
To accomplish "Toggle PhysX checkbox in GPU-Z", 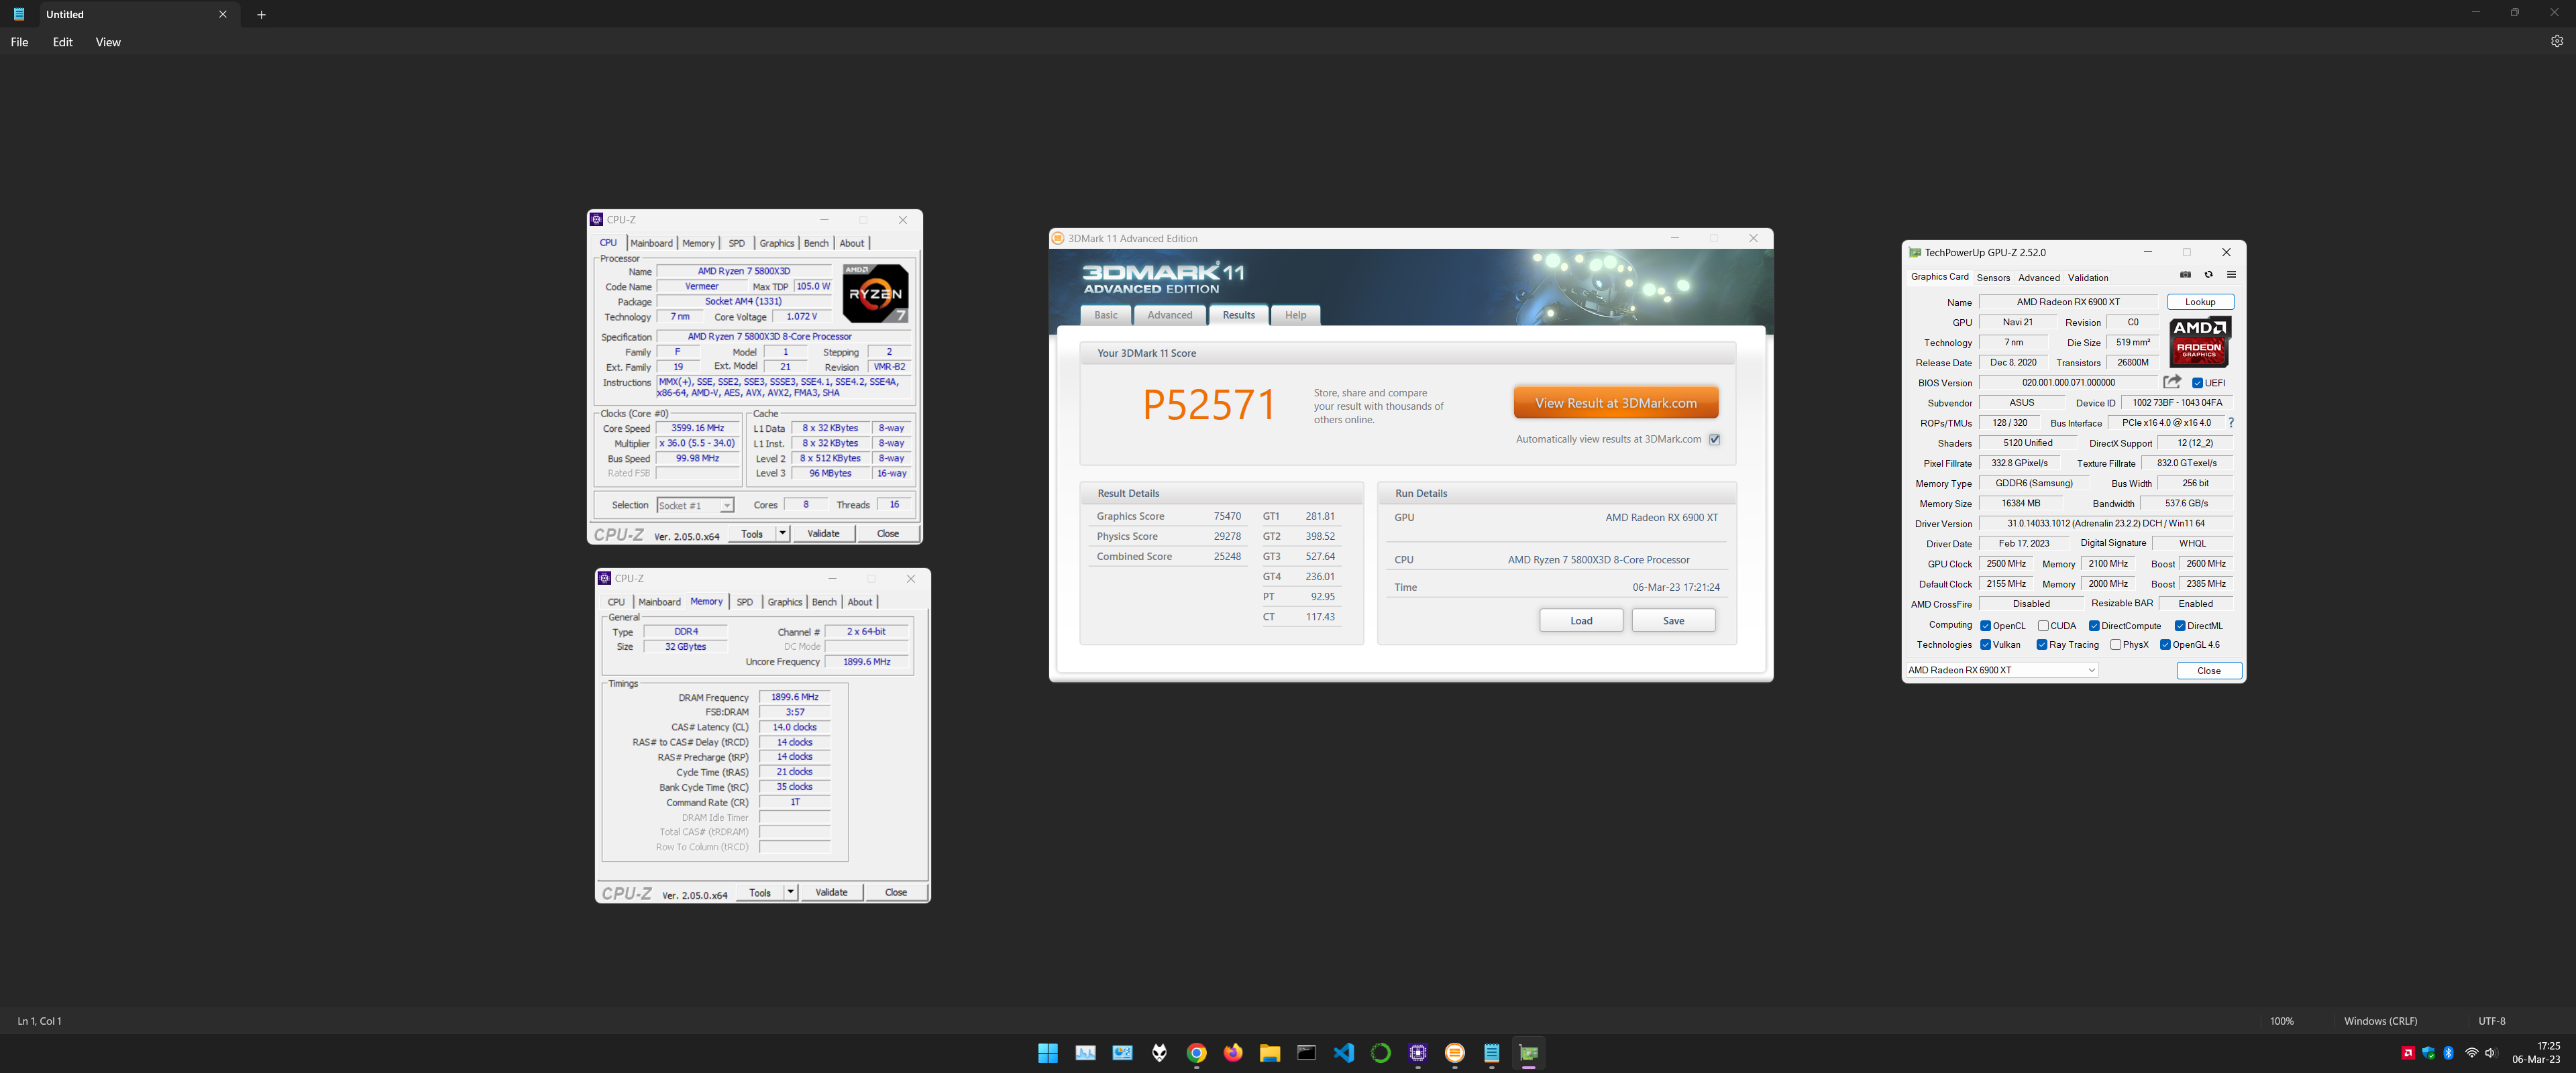I will (x=2115, y=645).
